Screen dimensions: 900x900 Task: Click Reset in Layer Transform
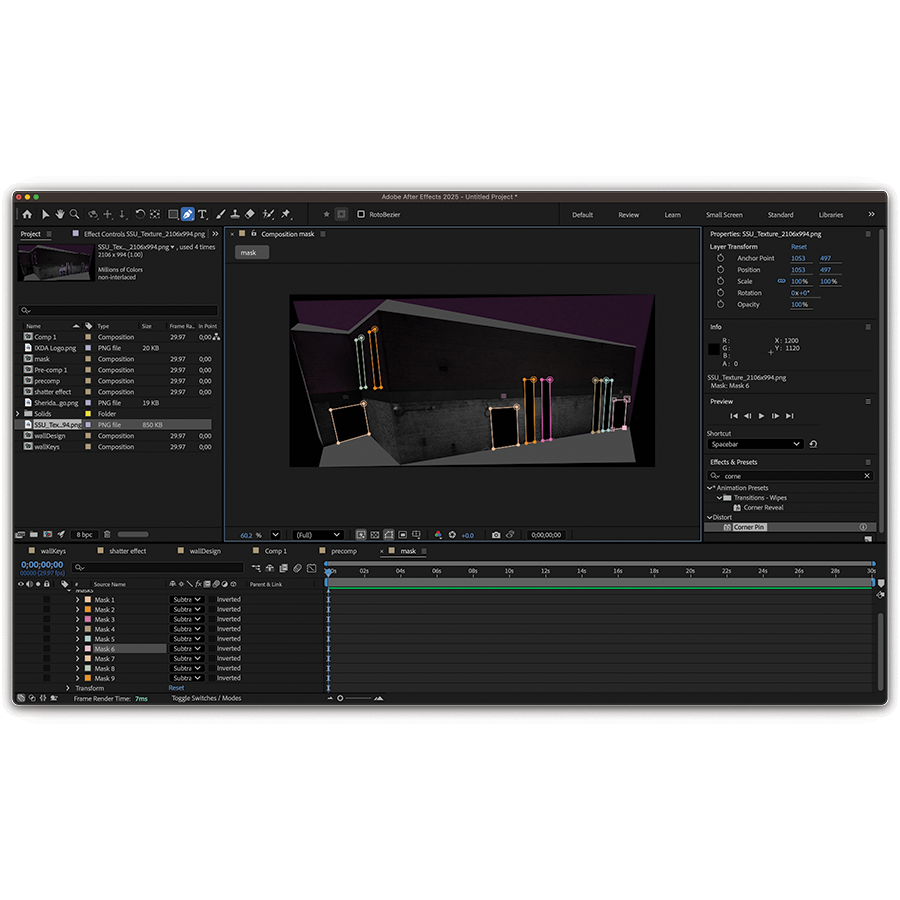(x=799, y=247)
